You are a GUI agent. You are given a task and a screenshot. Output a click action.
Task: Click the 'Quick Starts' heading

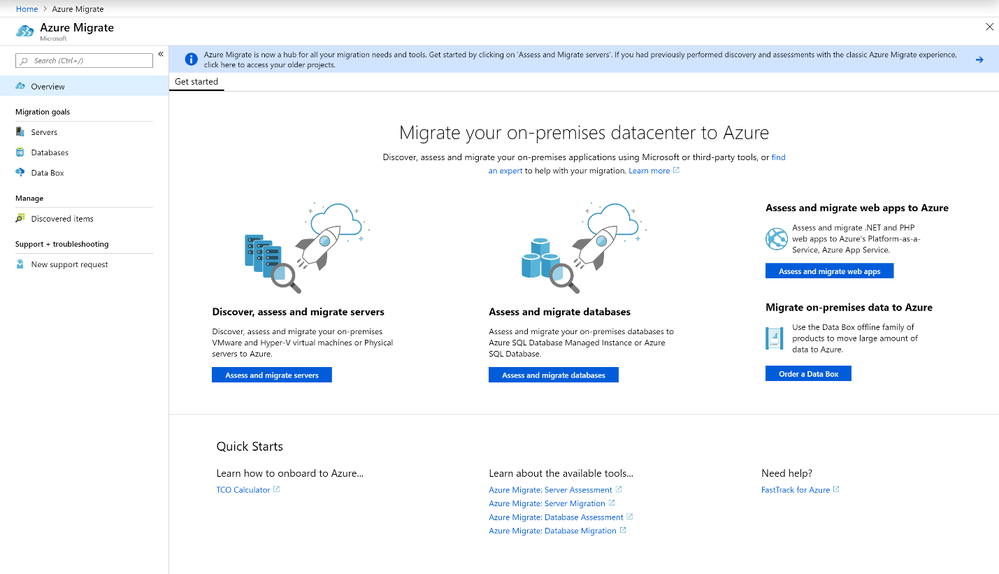click(250, 447)
